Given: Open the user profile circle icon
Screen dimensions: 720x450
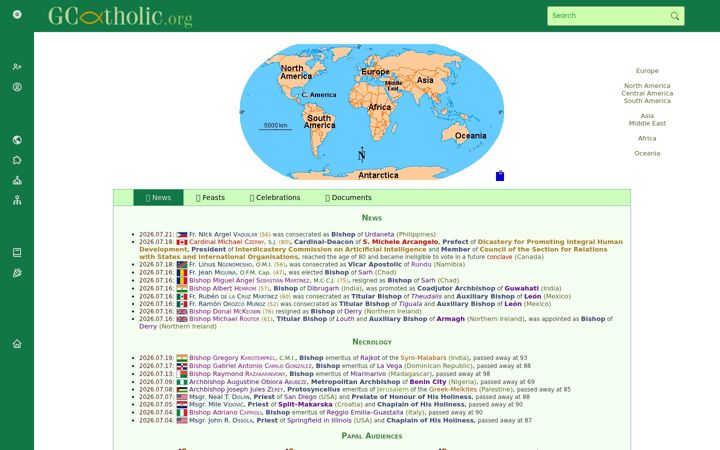Looking at the screenshot, I should tap(17, 87).
